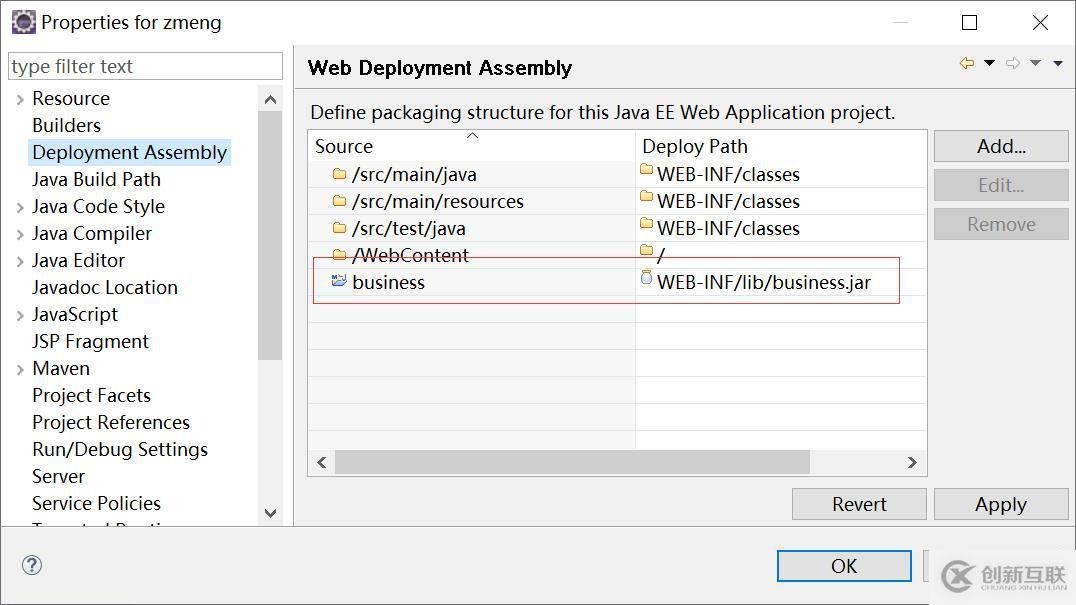Focus the type filter text field
Screen dimensions: 1076x605
click(x=145, y=66)
